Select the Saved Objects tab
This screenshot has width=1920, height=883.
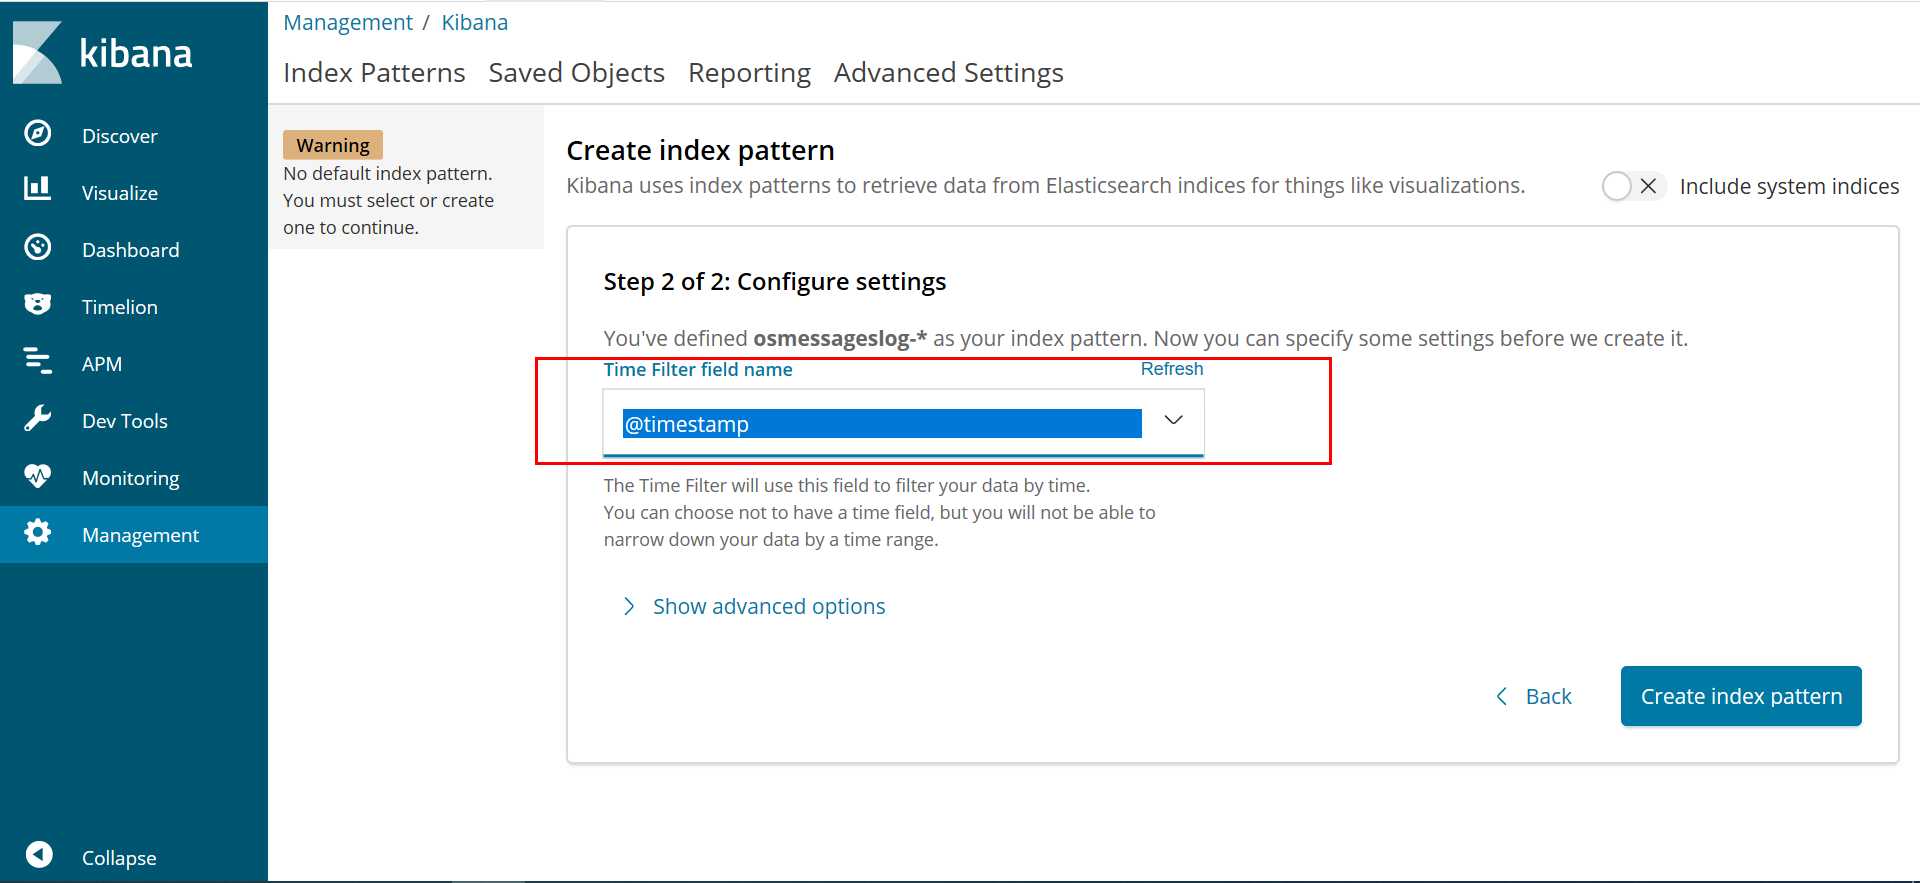[576, 72]
